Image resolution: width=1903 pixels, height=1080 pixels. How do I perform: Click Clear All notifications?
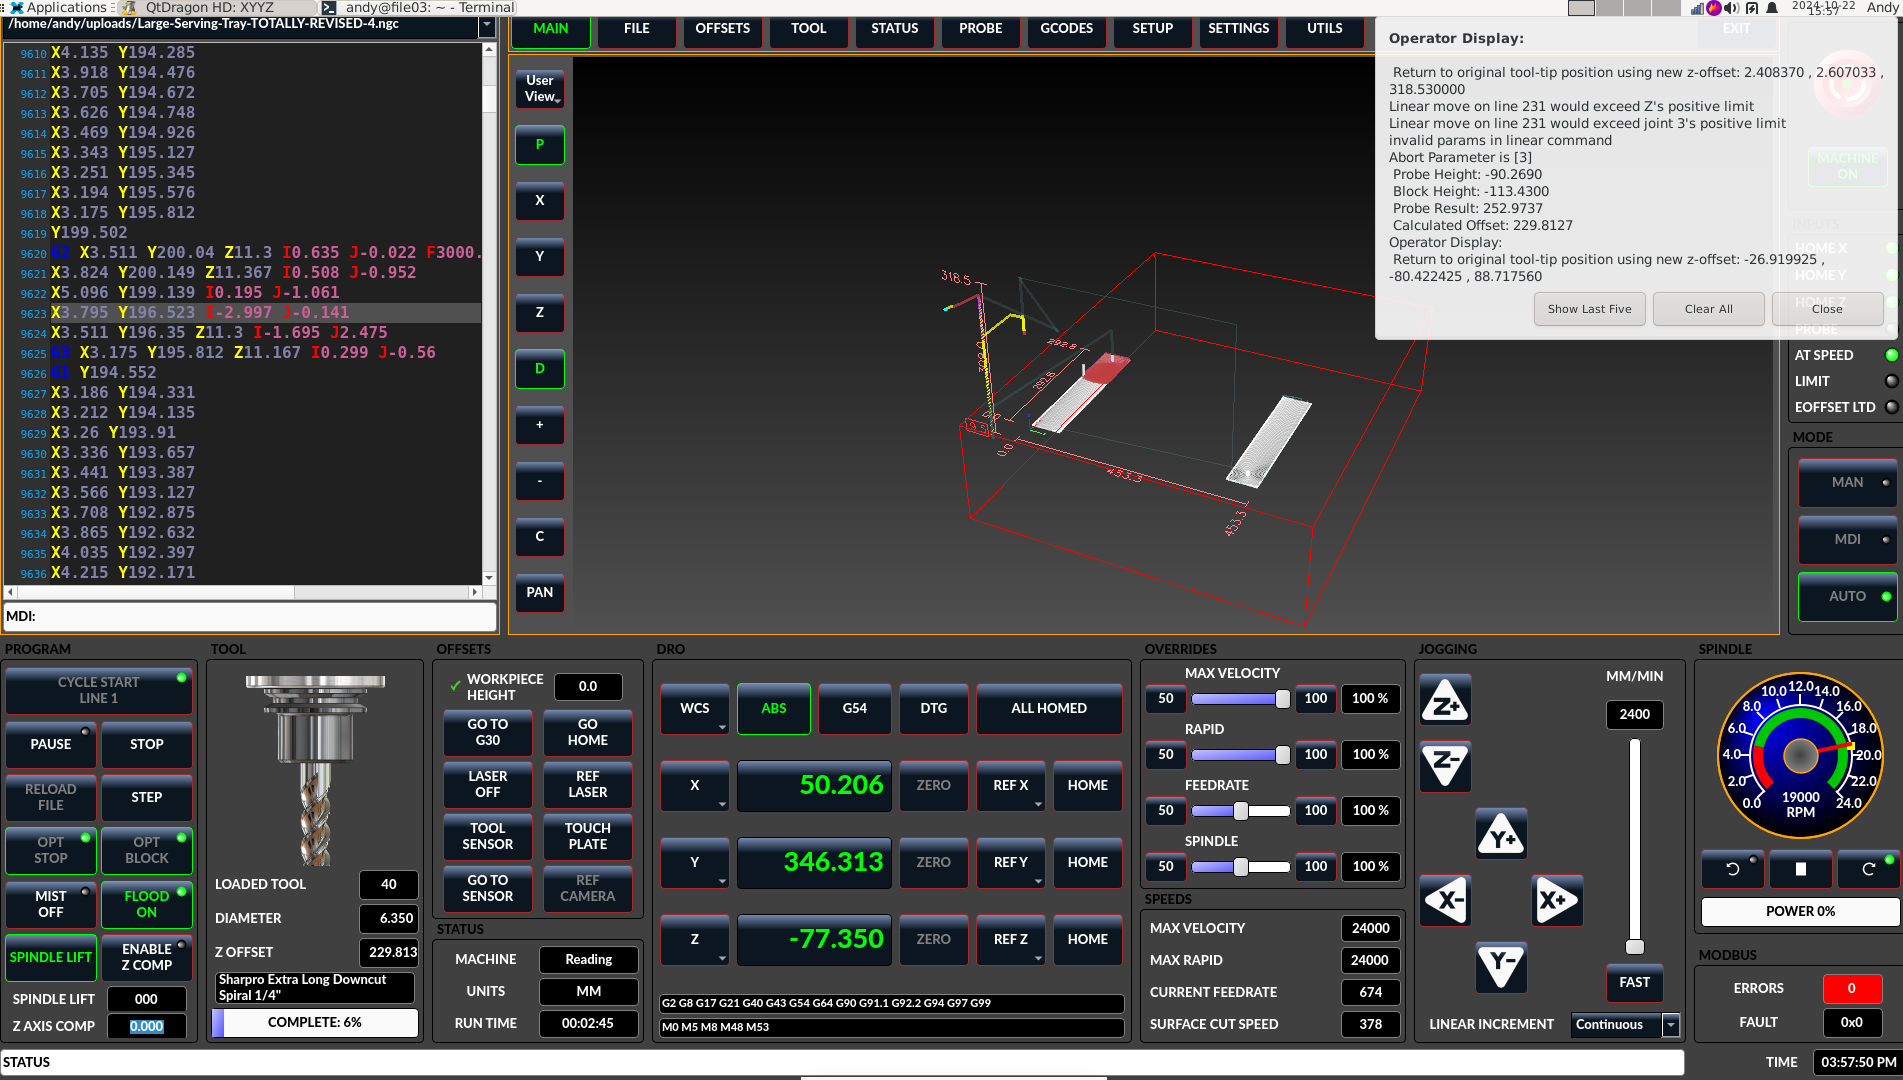coord(1708,309)
